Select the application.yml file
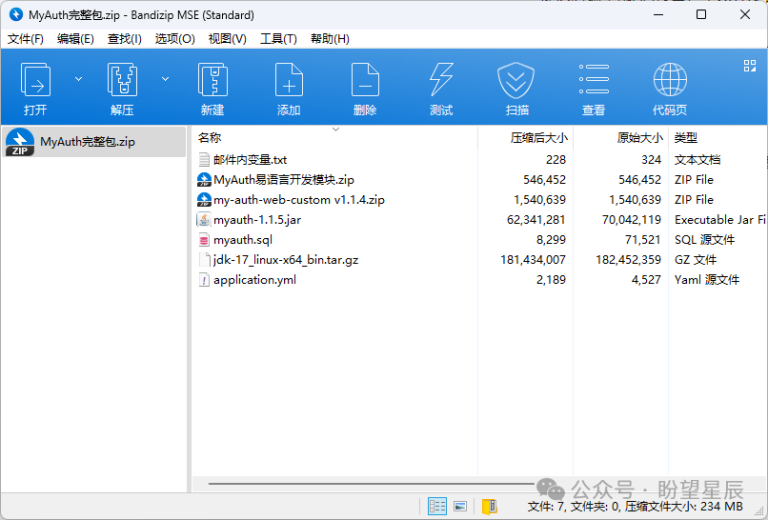The height and width of the screenshot is (520, 768). (x=255, y=280)
